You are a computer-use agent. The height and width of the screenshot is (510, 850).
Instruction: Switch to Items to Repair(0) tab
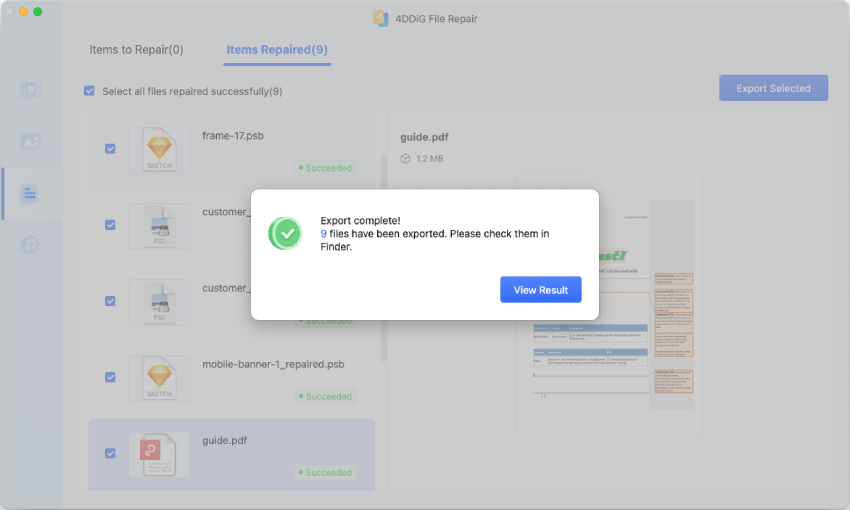click(x=136, y=50)
